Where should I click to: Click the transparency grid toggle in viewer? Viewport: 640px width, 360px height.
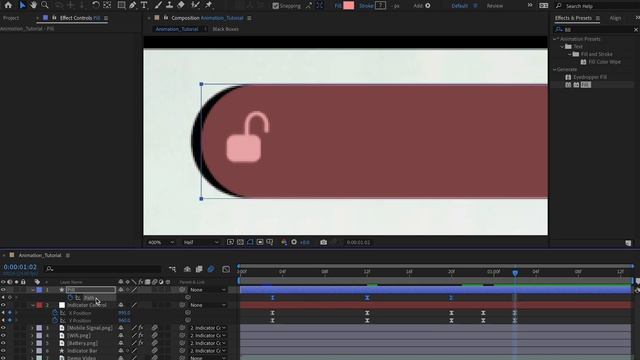coord(240,242)
